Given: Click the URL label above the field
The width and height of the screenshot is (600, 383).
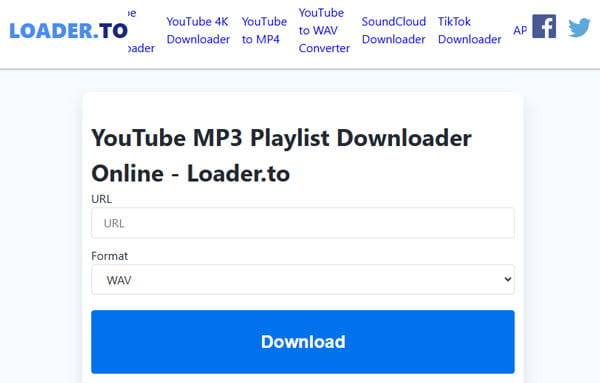Looking at the screenshot, I should [101, 199].
